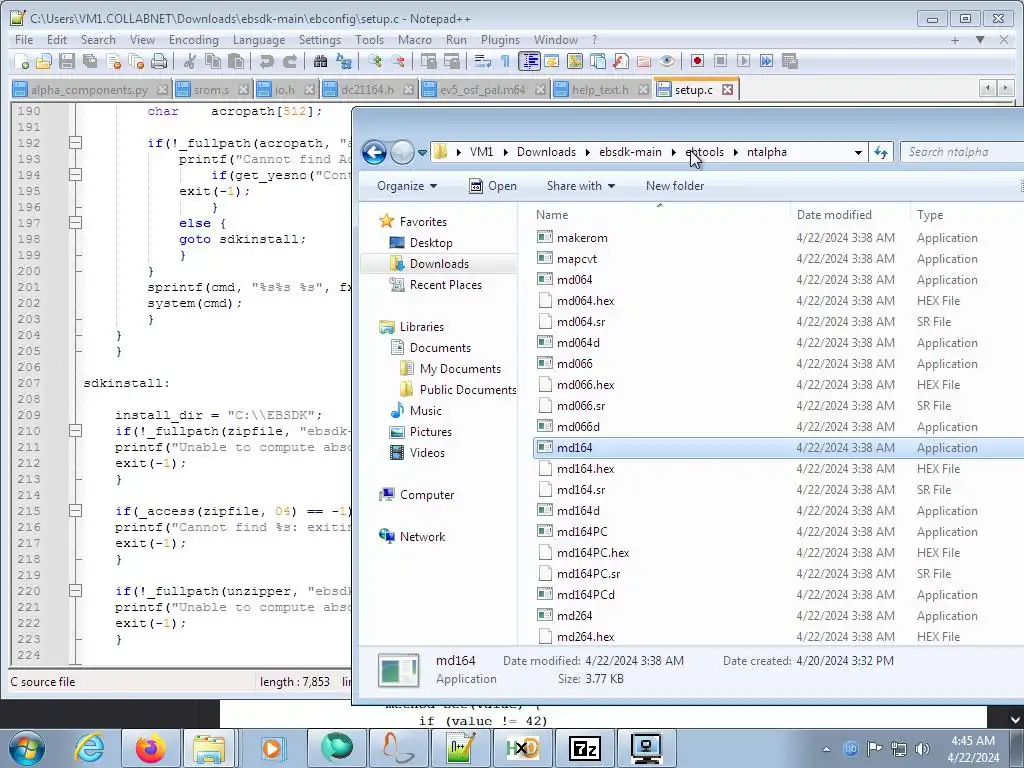This screenshot has height=768, width=1024.
Task: Toggle Show All Characters pilcrow icon
Action: click(x=505, y=61)
